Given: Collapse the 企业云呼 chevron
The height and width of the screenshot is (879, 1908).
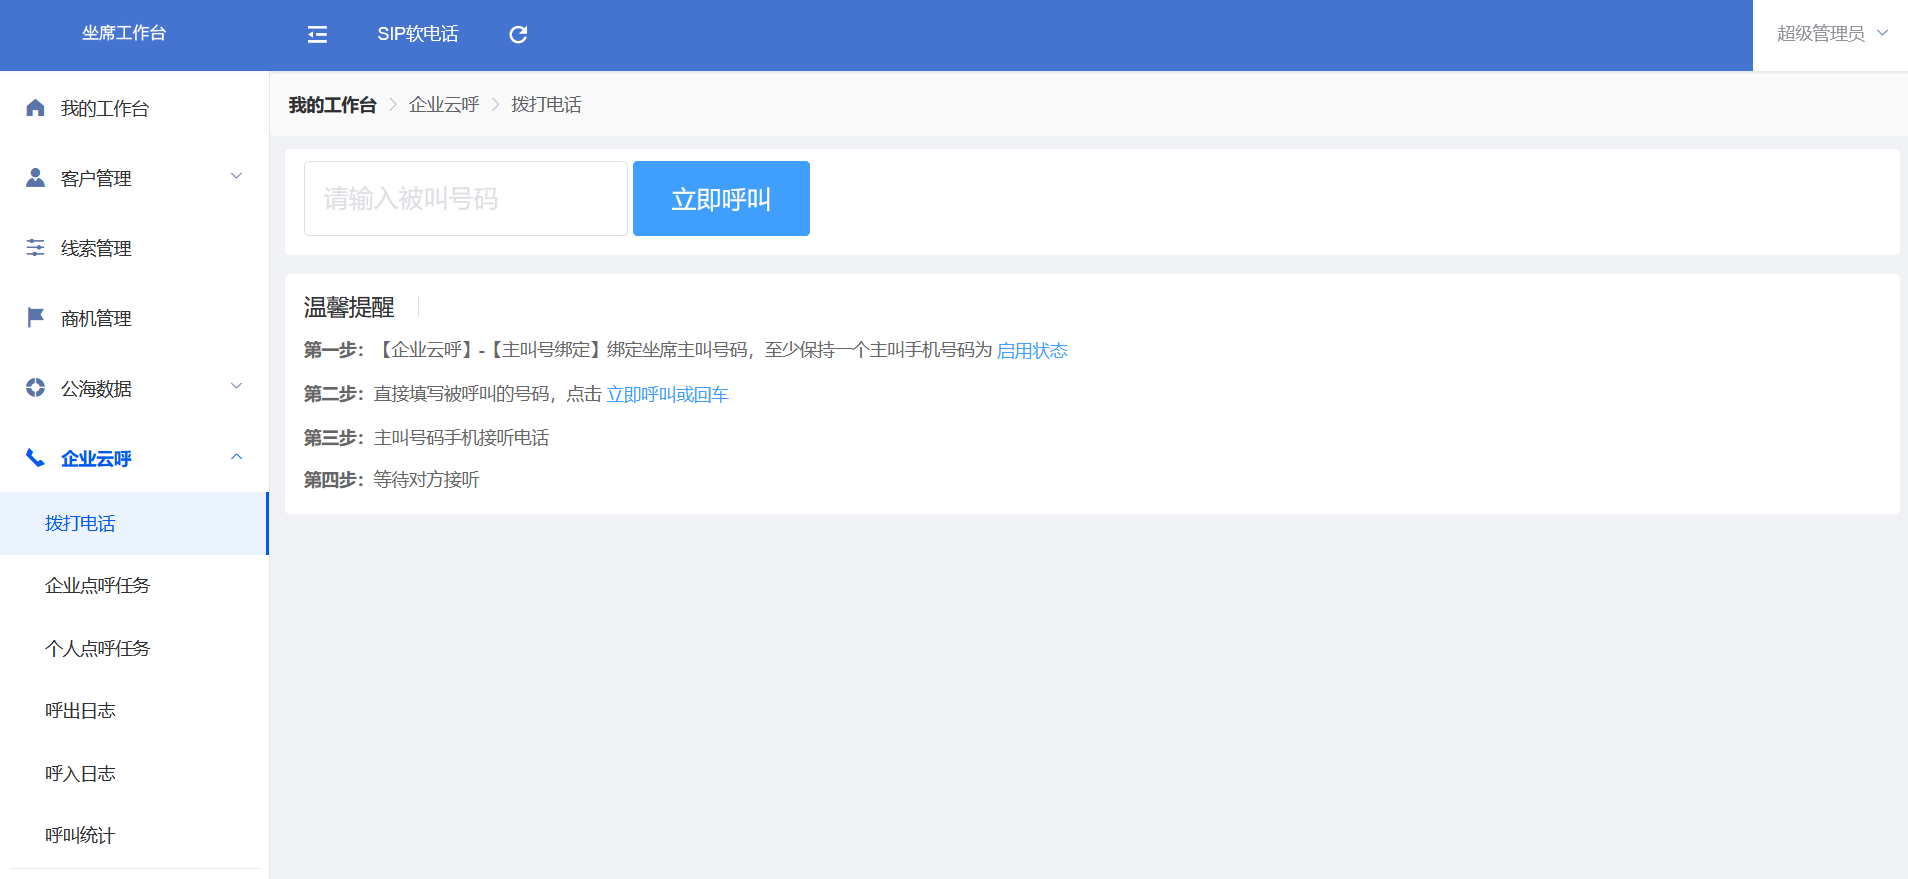Looking at the screenshot, I should coord(237,457).
